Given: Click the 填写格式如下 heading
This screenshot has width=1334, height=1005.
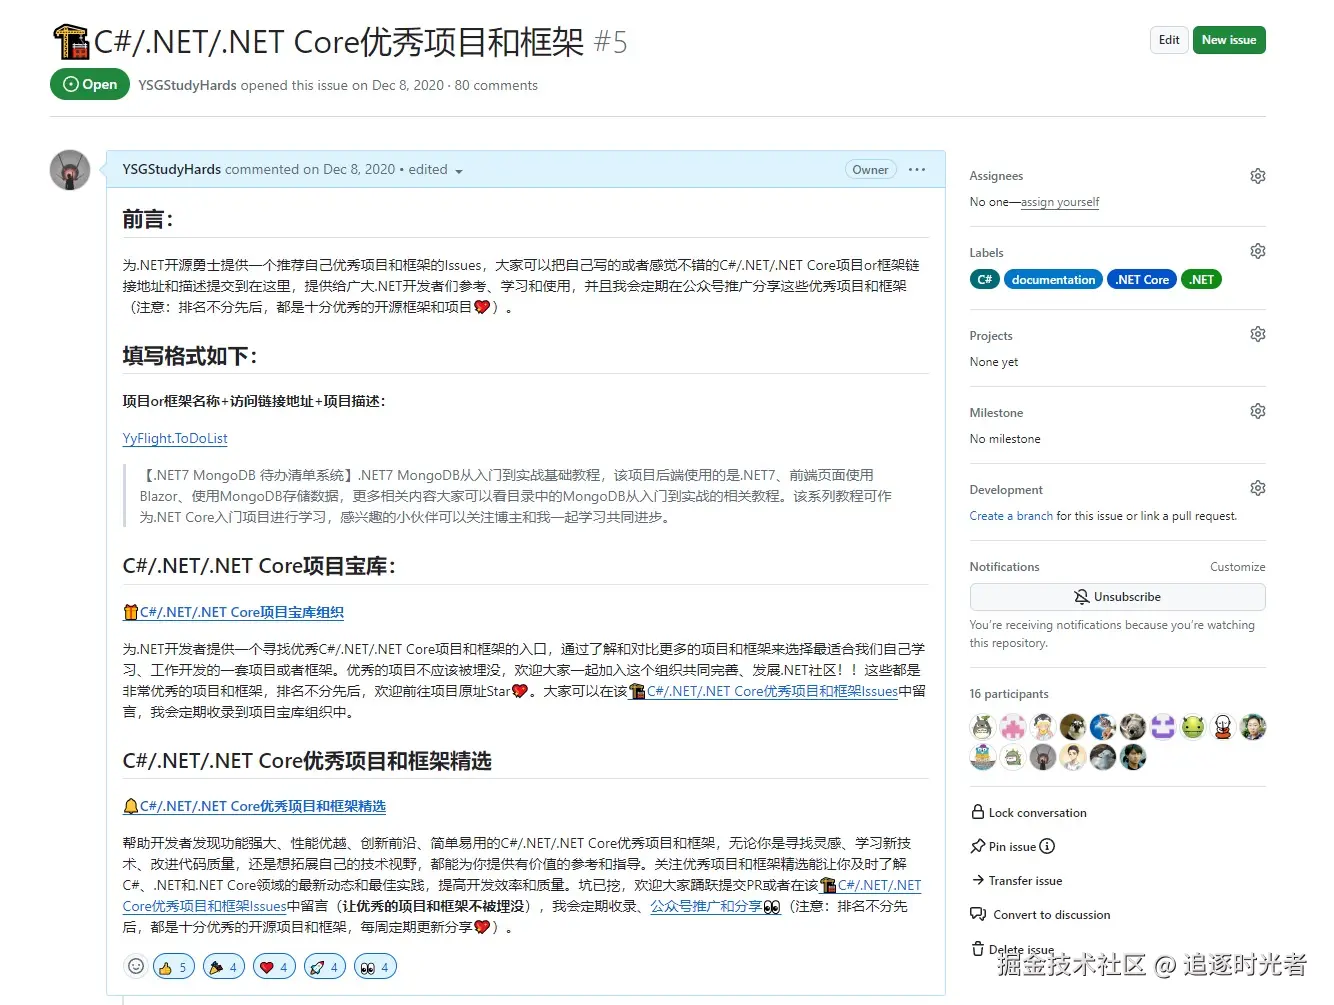Looking at the screenshot, I should [x=190, y=356].
